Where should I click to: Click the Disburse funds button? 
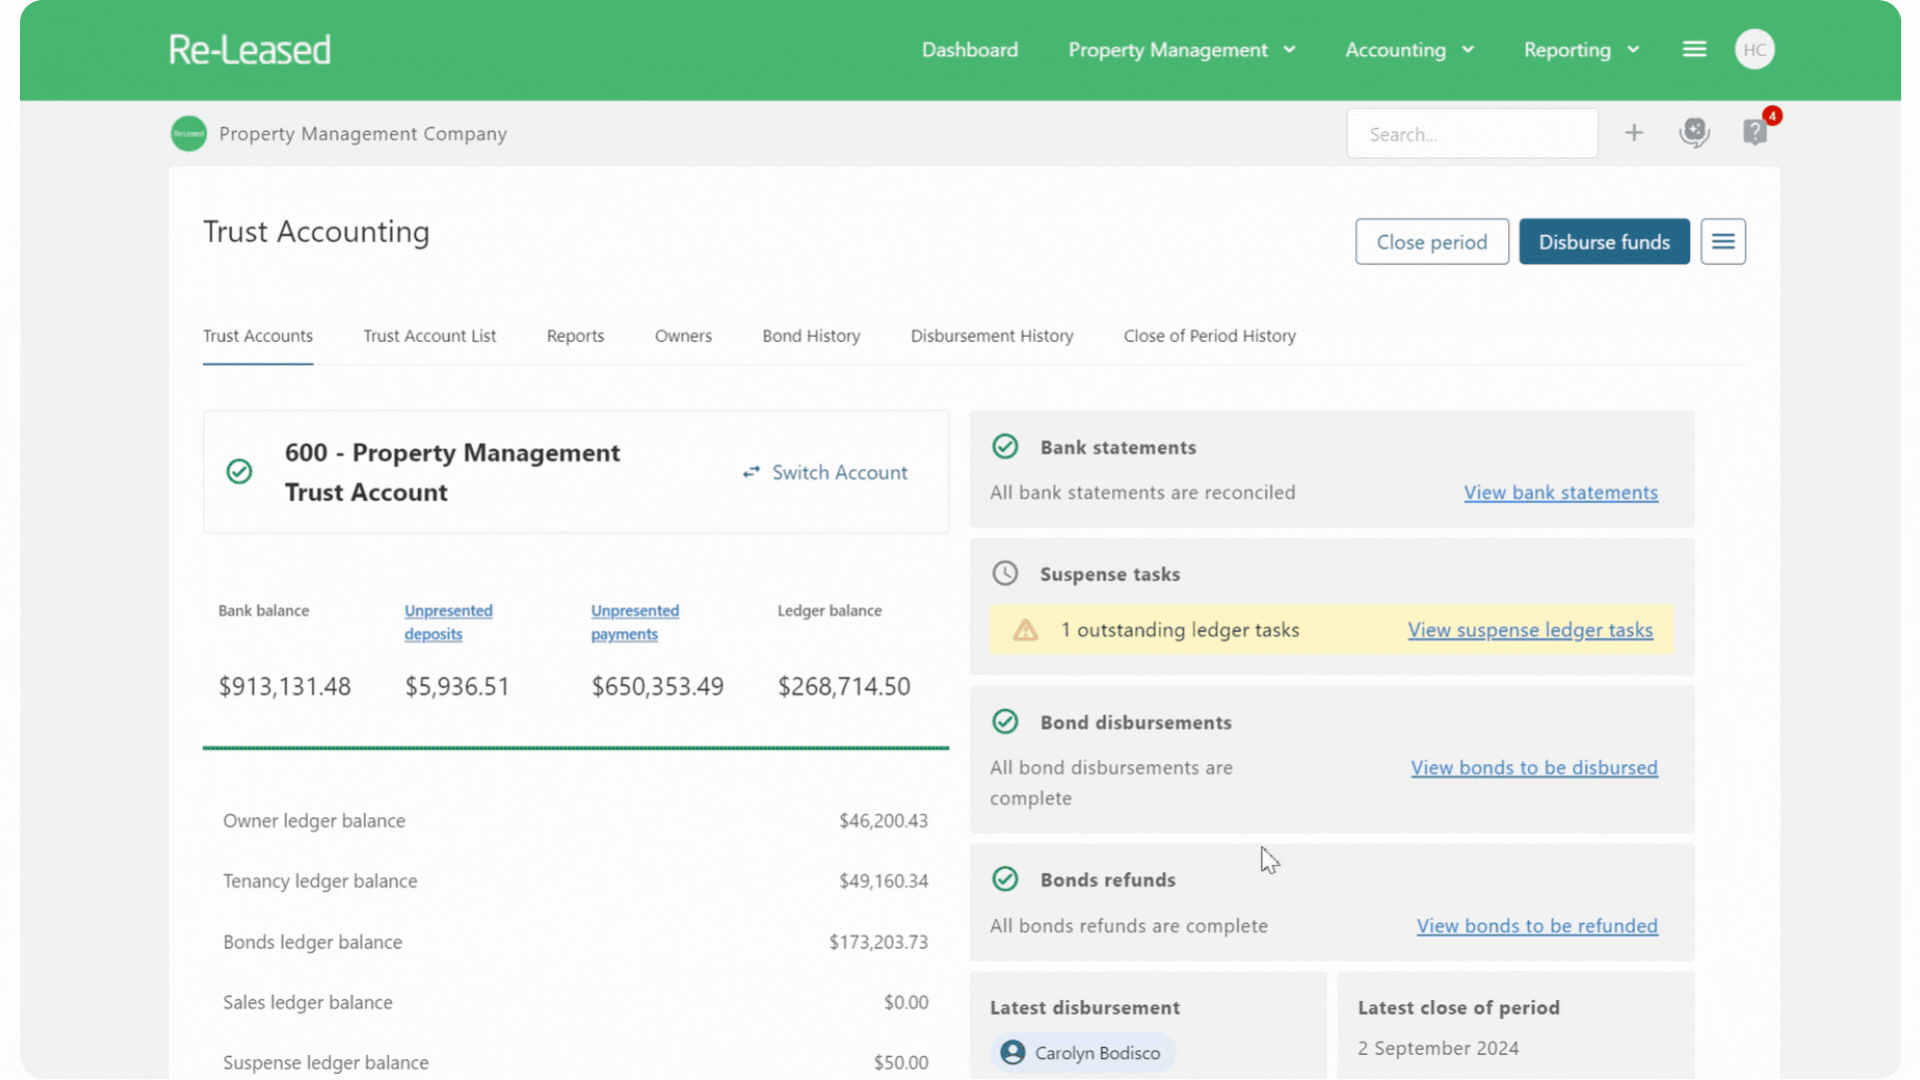click(x=1604, y=241)
